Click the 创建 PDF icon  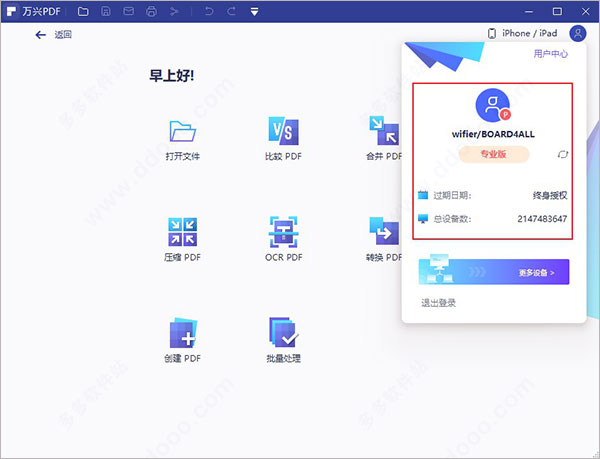[183, 333]
